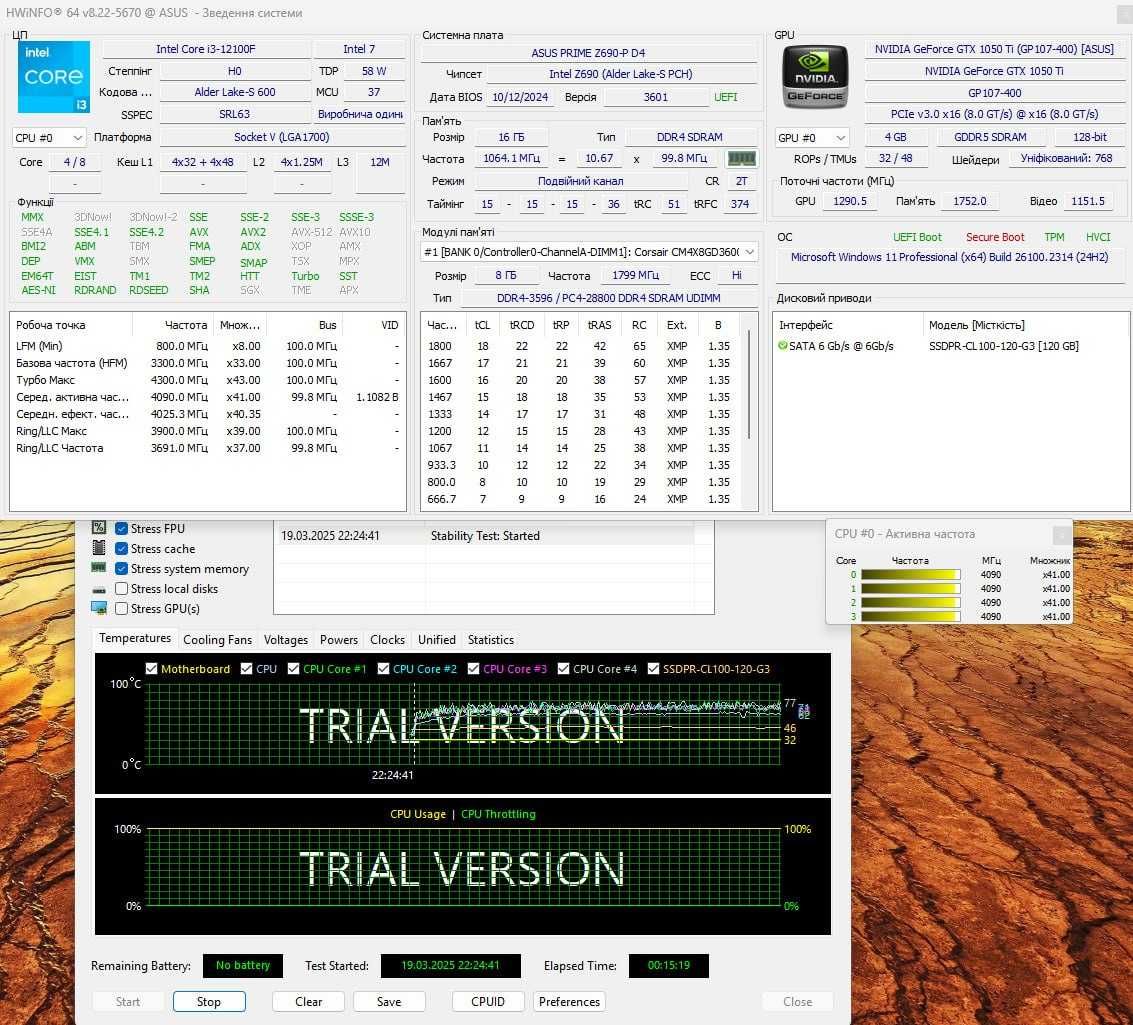Click the BIOS version 3601 field

[656, 97]
